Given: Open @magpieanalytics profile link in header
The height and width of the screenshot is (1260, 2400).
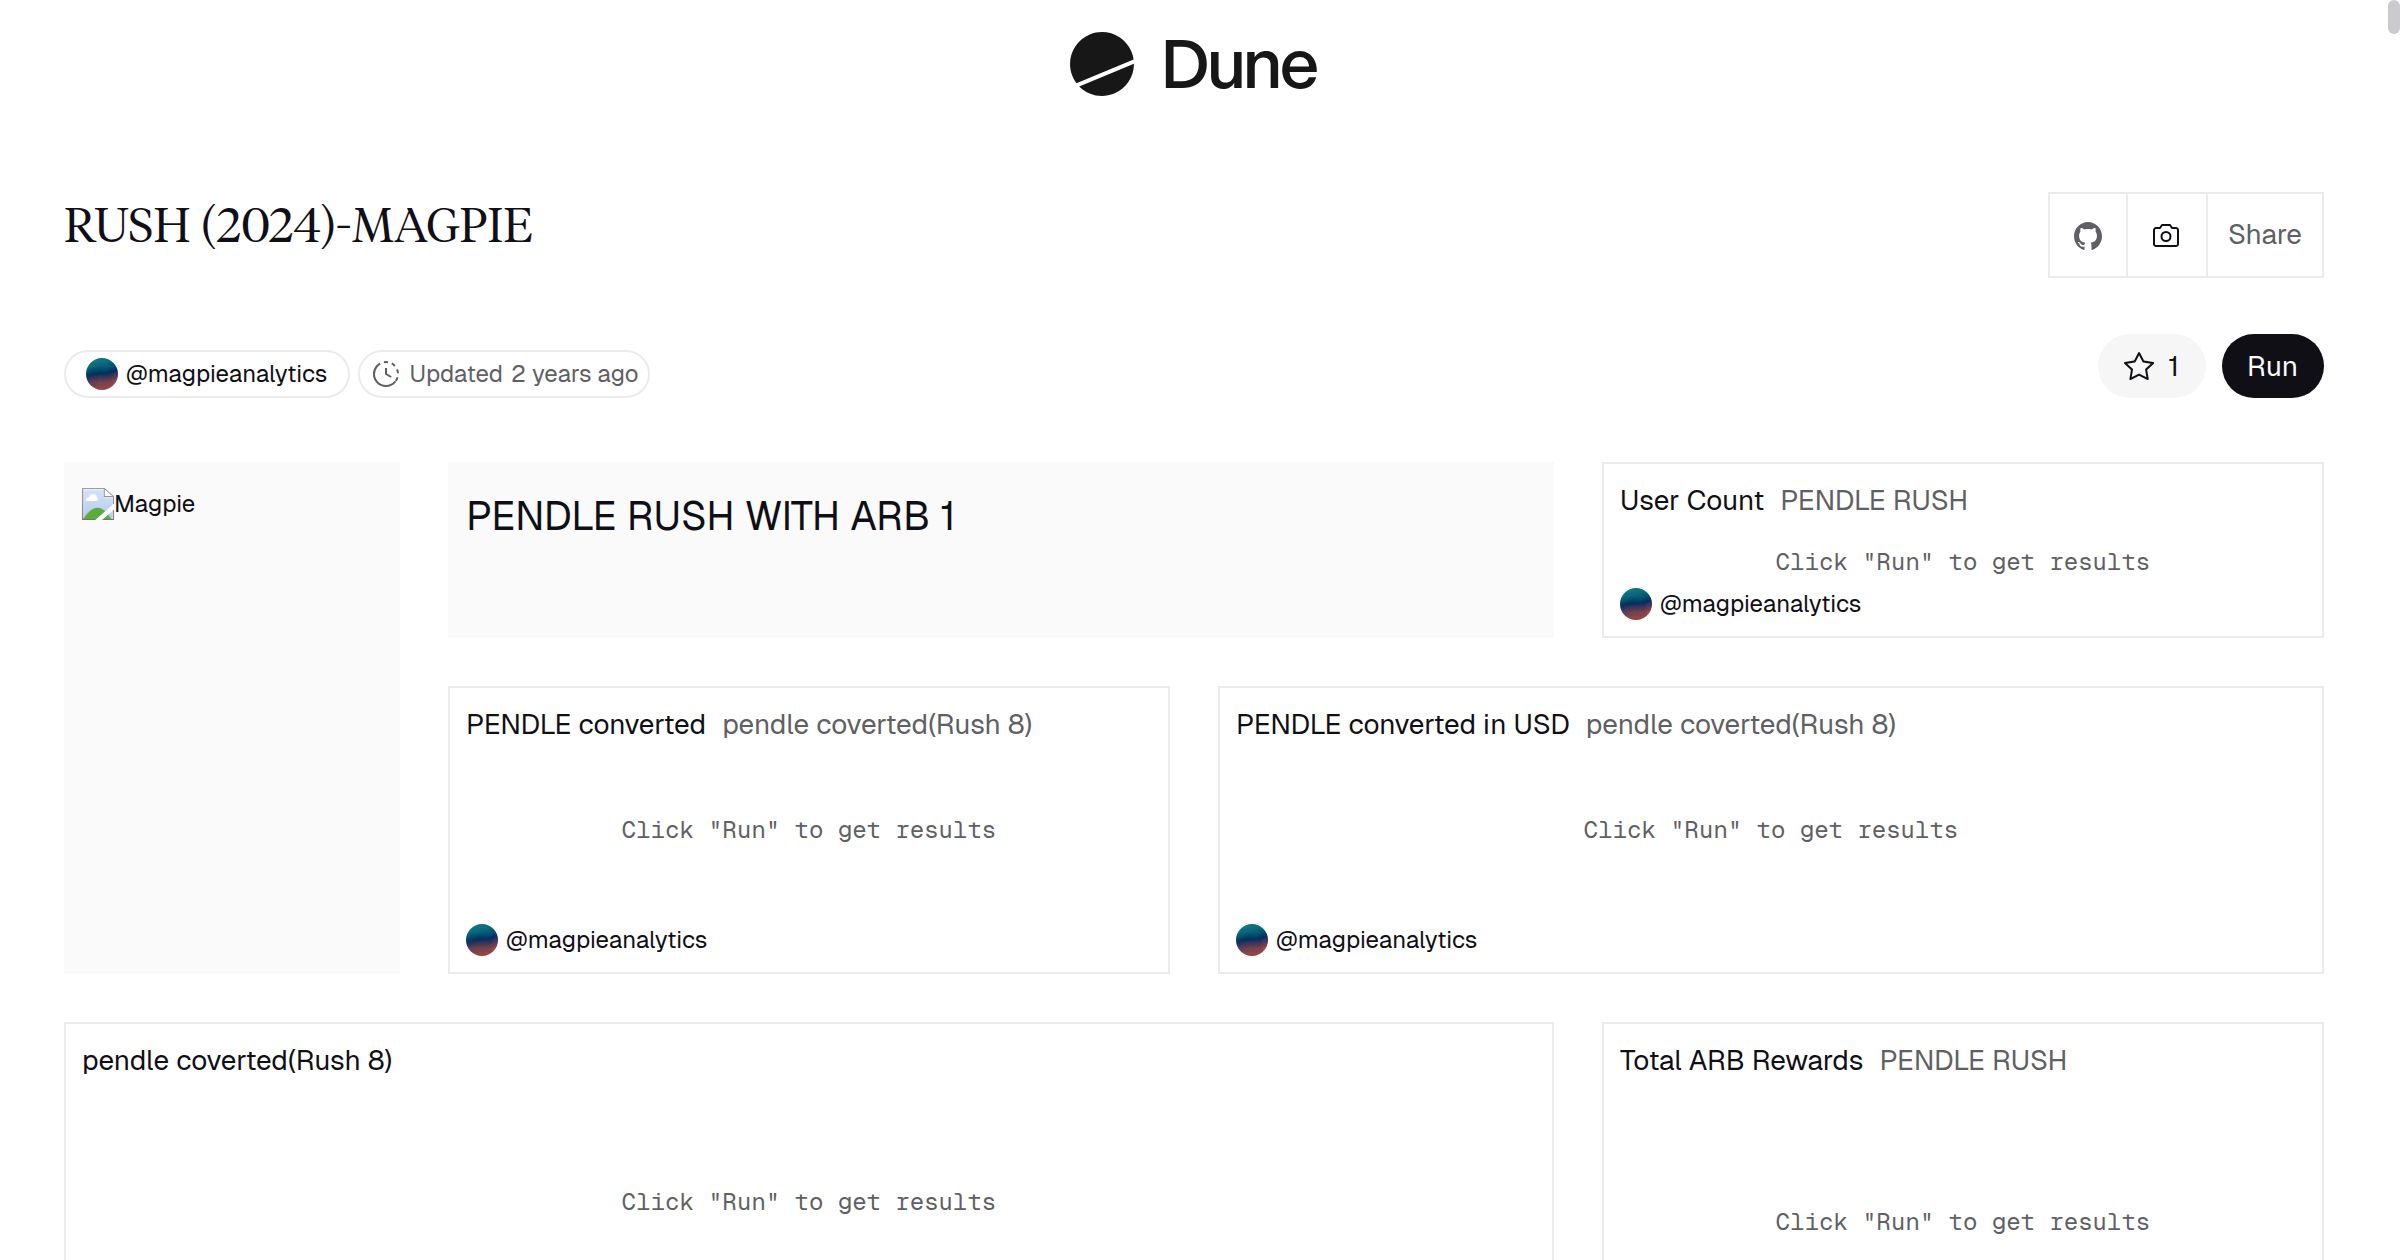Looking at the screenshot, I should (x=226, y=374).
